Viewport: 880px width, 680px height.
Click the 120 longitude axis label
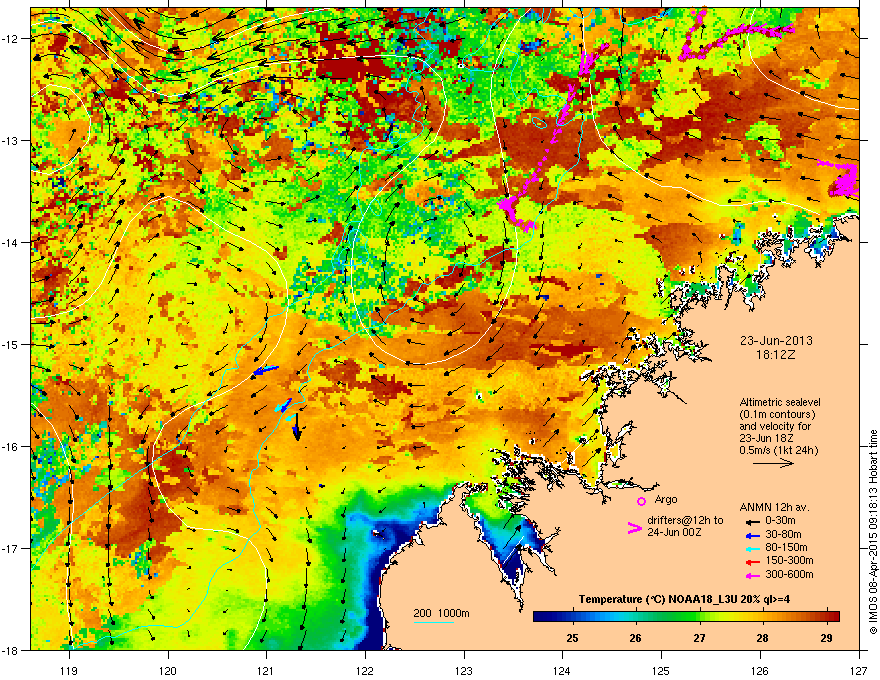pos(168,670)
